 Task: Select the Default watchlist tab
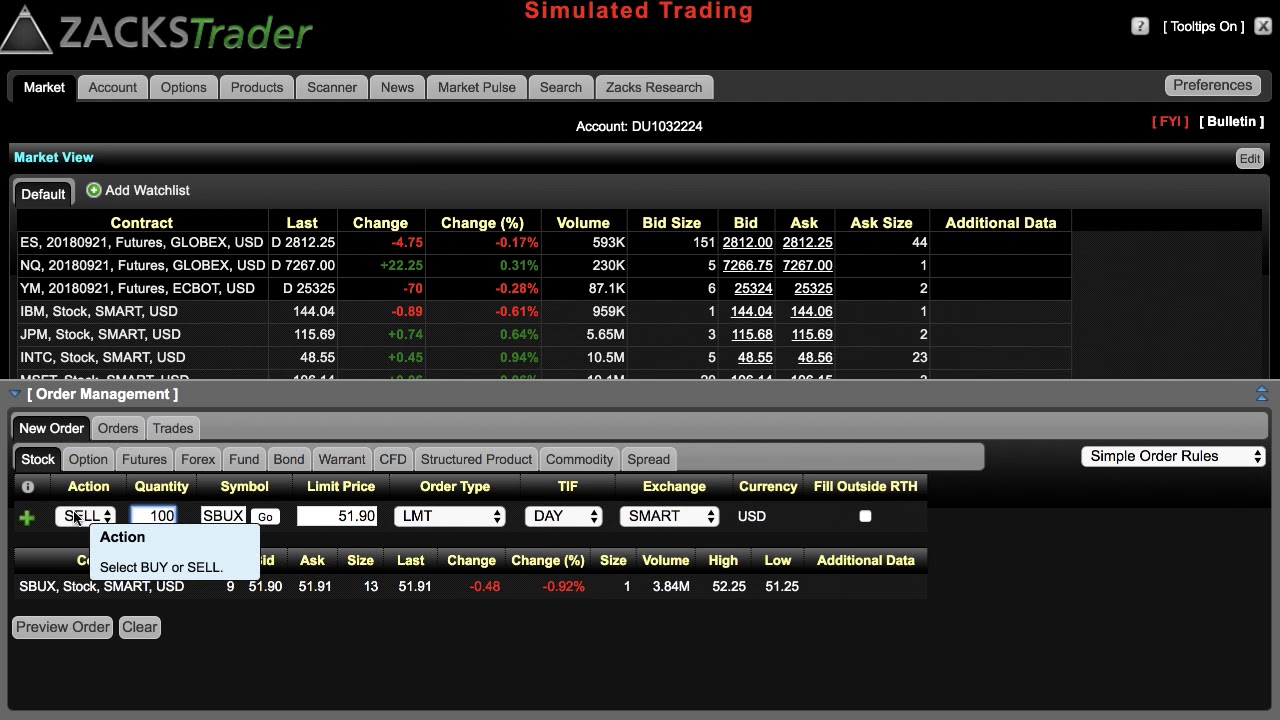coord(43,194)
